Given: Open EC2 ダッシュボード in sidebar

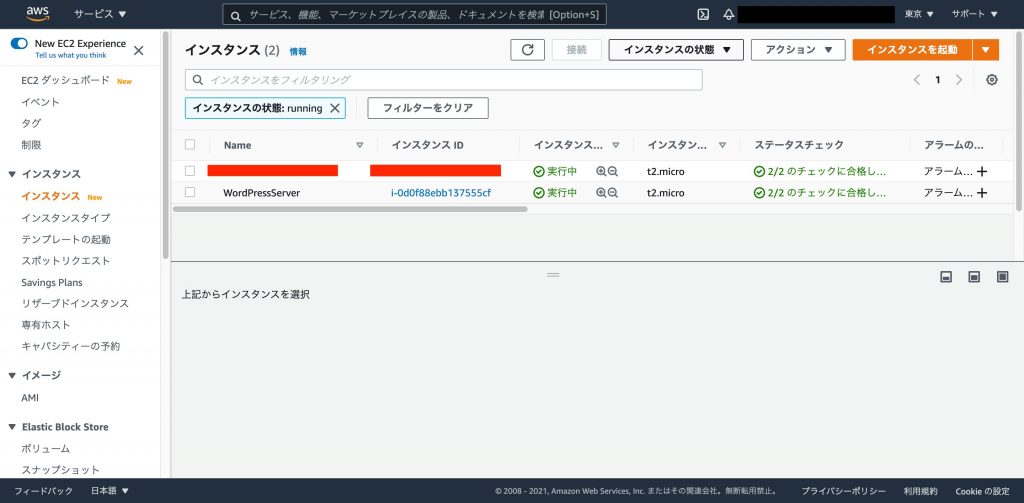Looking at the screenshot, I should (x=65, y=81).
